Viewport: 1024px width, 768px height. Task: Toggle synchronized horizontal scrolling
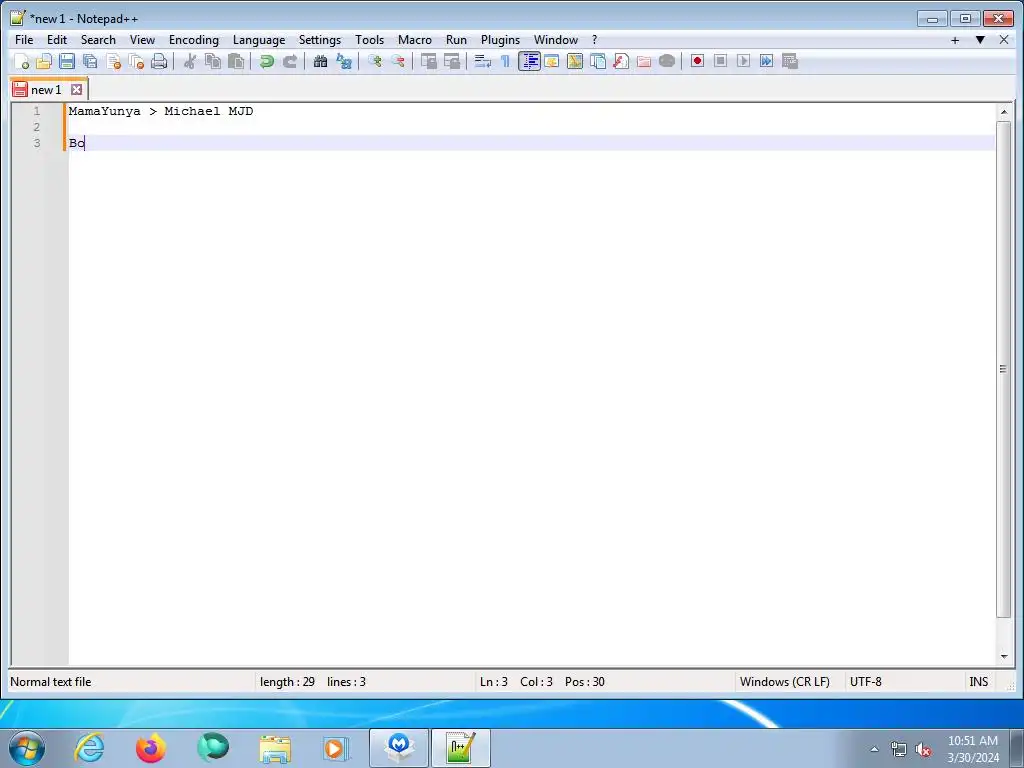(x=451, y=61)
